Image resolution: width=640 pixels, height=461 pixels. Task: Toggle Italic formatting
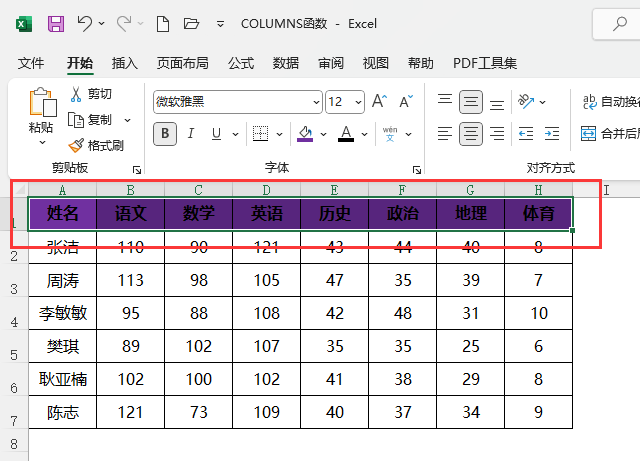click(191, 134)
